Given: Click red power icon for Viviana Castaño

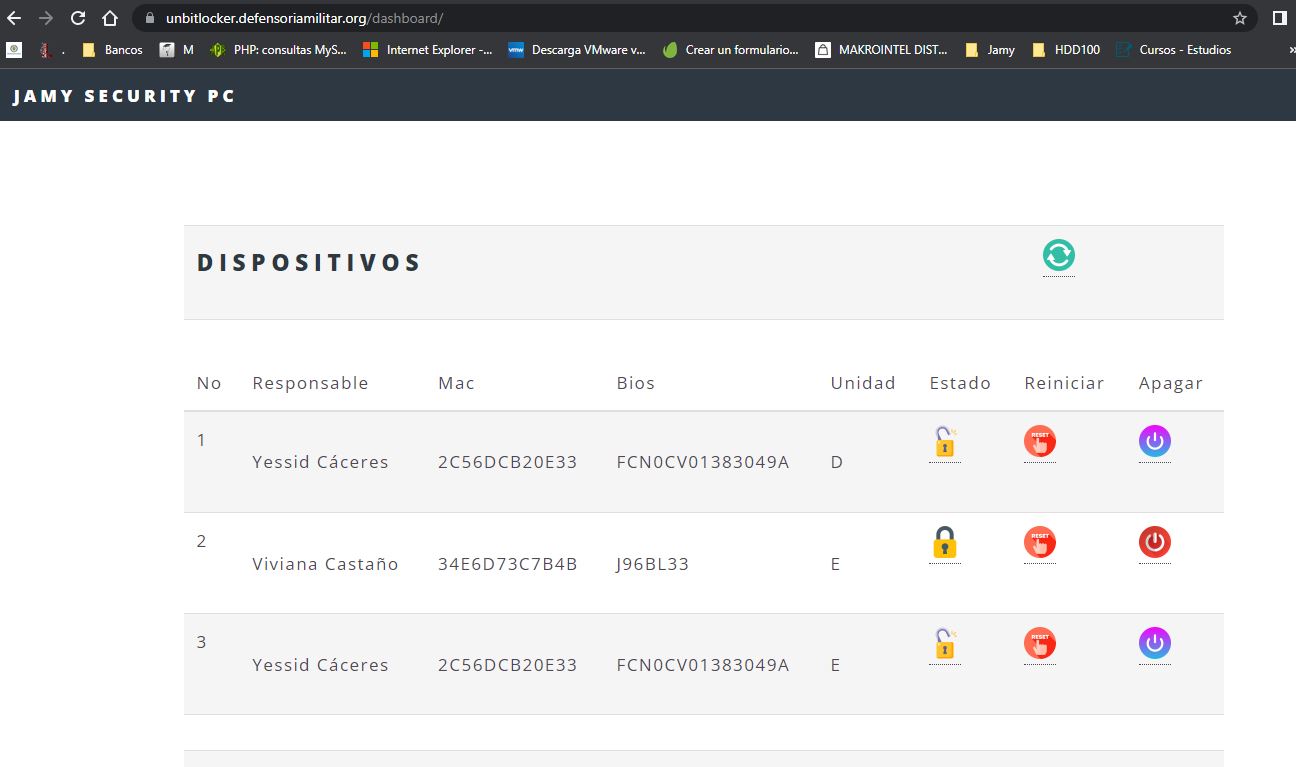Looking at the screenshot, I should coord(1154,543).
